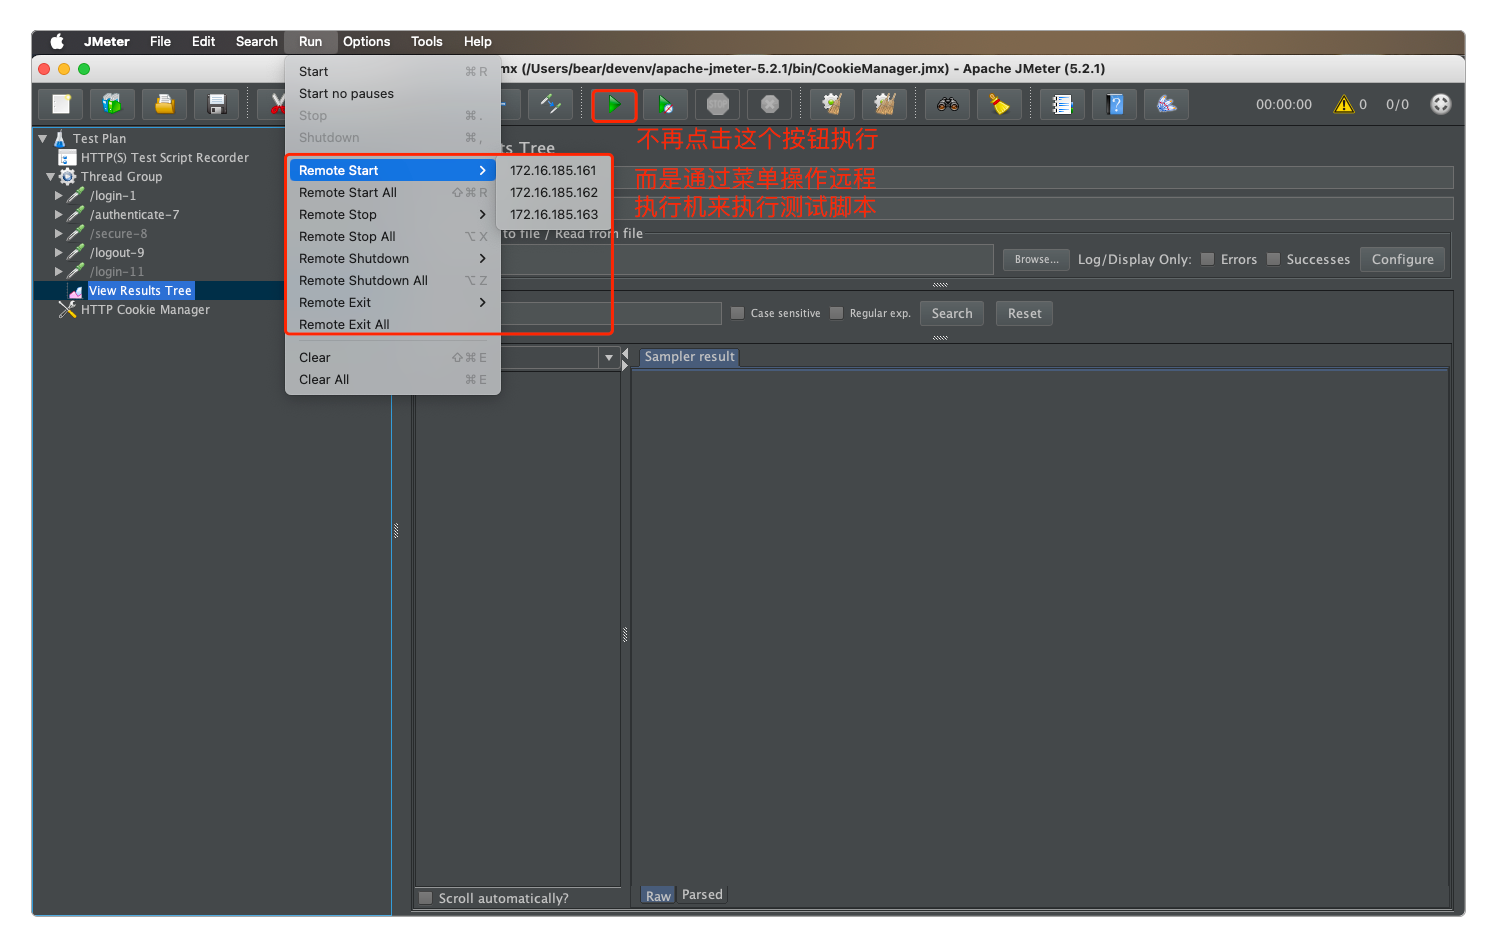Open the Remote Exit submenu

393,303
